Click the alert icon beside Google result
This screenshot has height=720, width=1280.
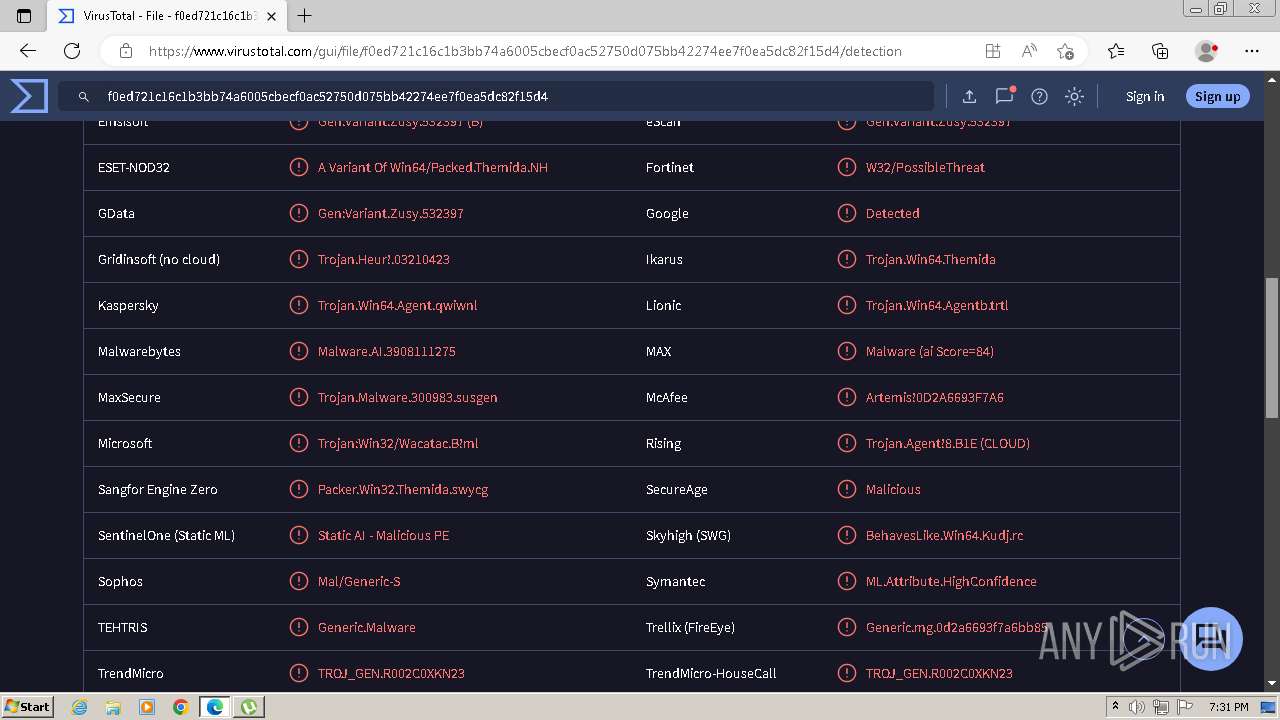(846, 213)
